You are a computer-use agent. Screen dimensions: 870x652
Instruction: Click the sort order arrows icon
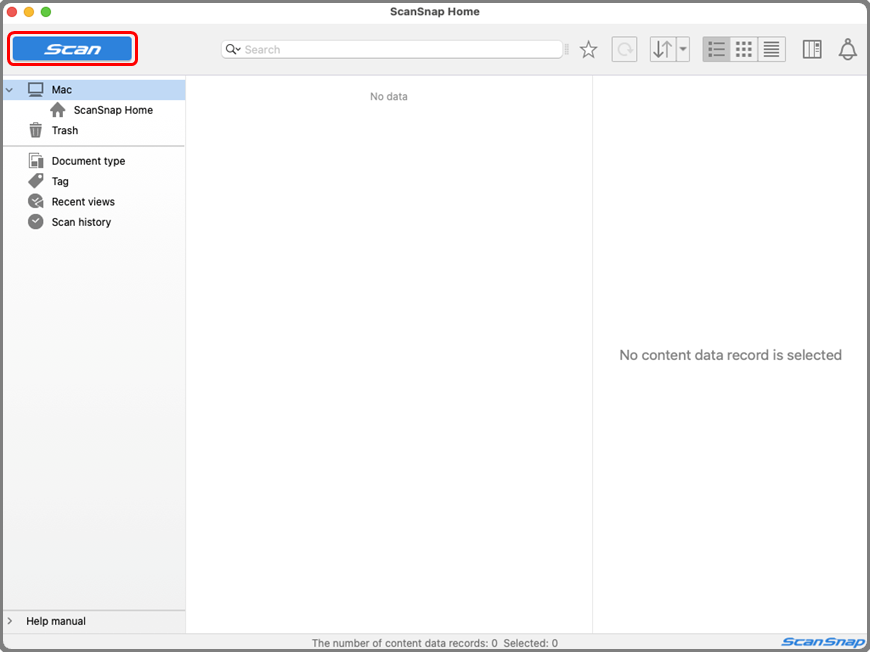pos(662,49)
